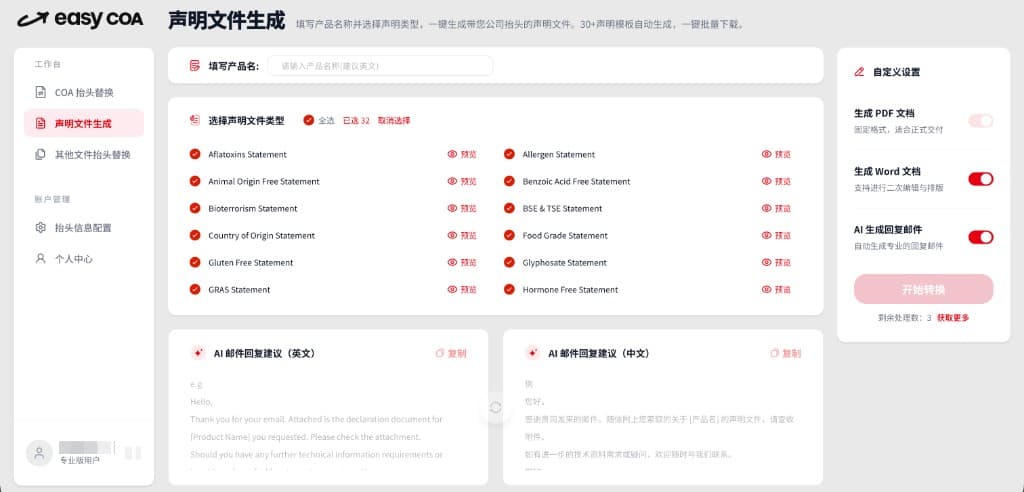Uncheck Animal Origin Free Statement checkbox
Image resolution: width=1024 pixels, height=492 pixels.
pos(195,181)
